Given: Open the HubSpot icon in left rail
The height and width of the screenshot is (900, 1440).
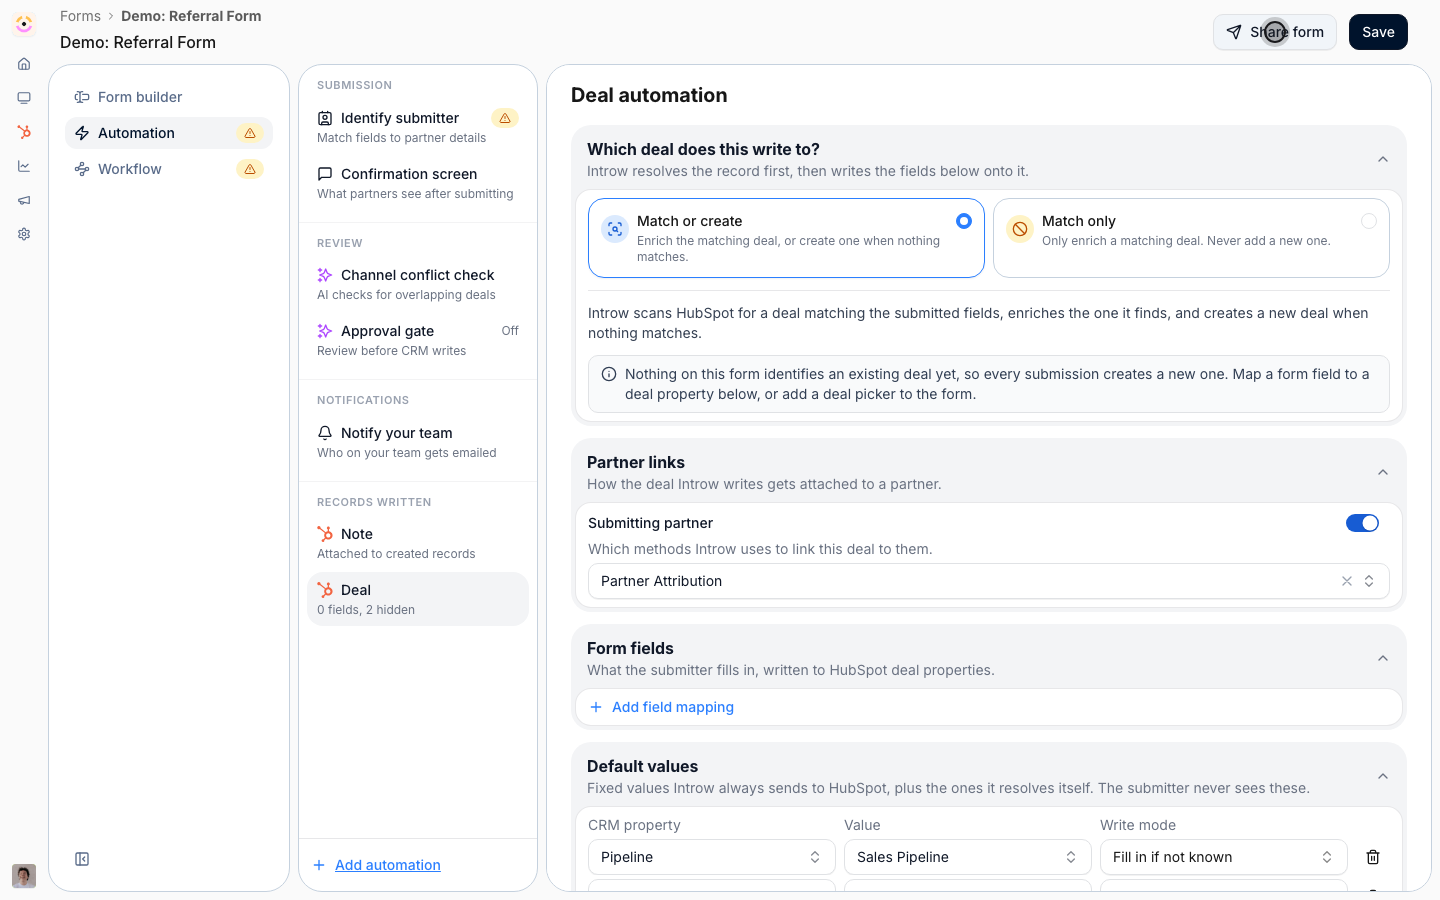Looking at the screenshot, I should pos(24,132).
